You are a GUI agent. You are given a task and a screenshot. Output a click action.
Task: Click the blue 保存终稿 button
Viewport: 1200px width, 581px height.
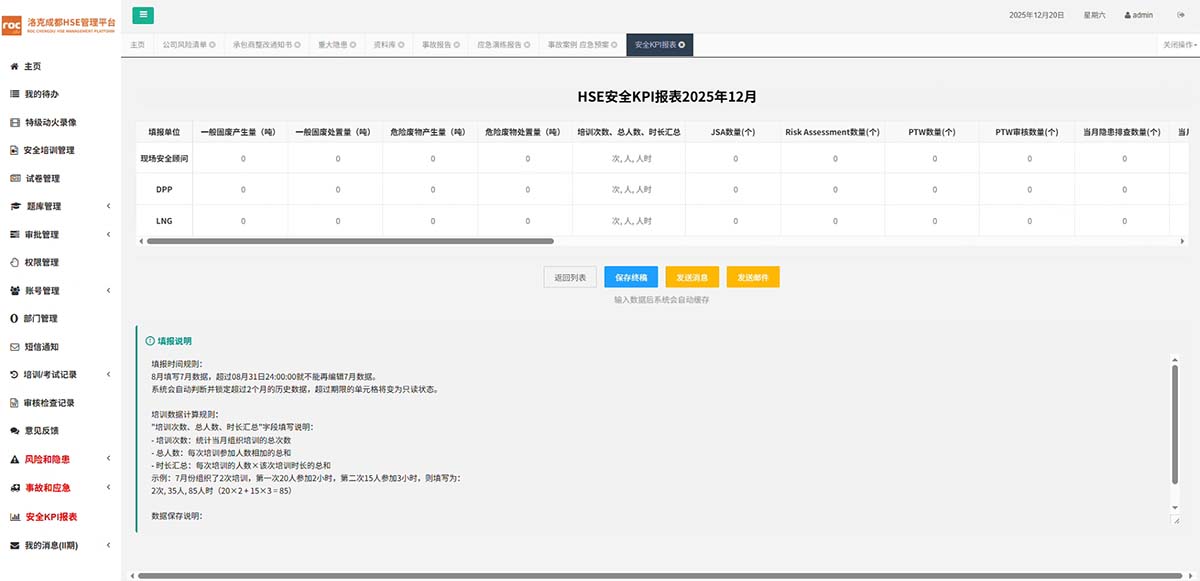pos(631,277)
